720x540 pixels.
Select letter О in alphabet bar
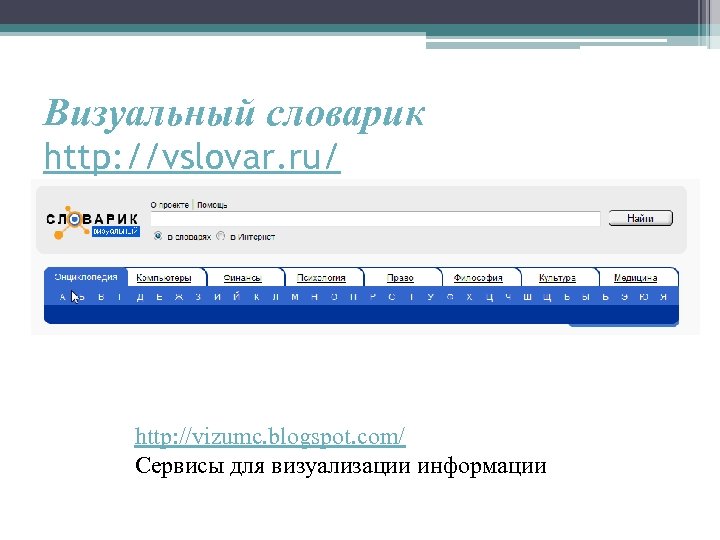(x=334, y=297)
